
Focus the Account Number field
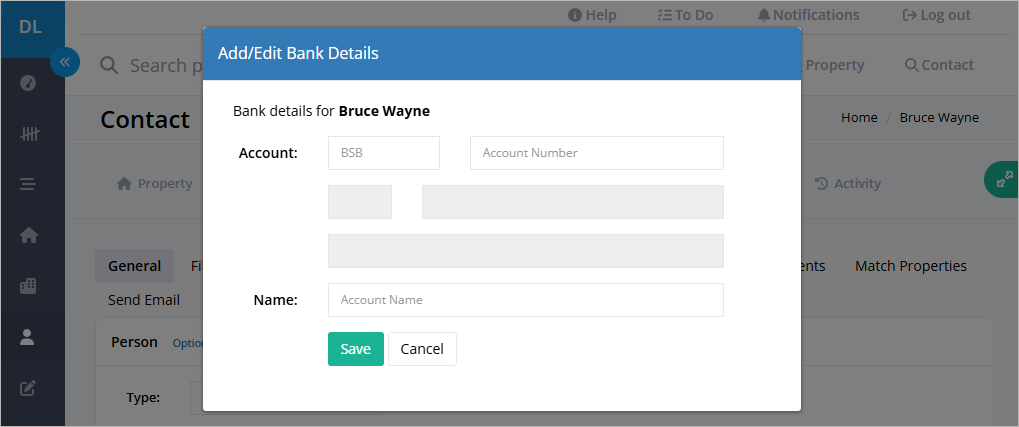coord(597,153)
